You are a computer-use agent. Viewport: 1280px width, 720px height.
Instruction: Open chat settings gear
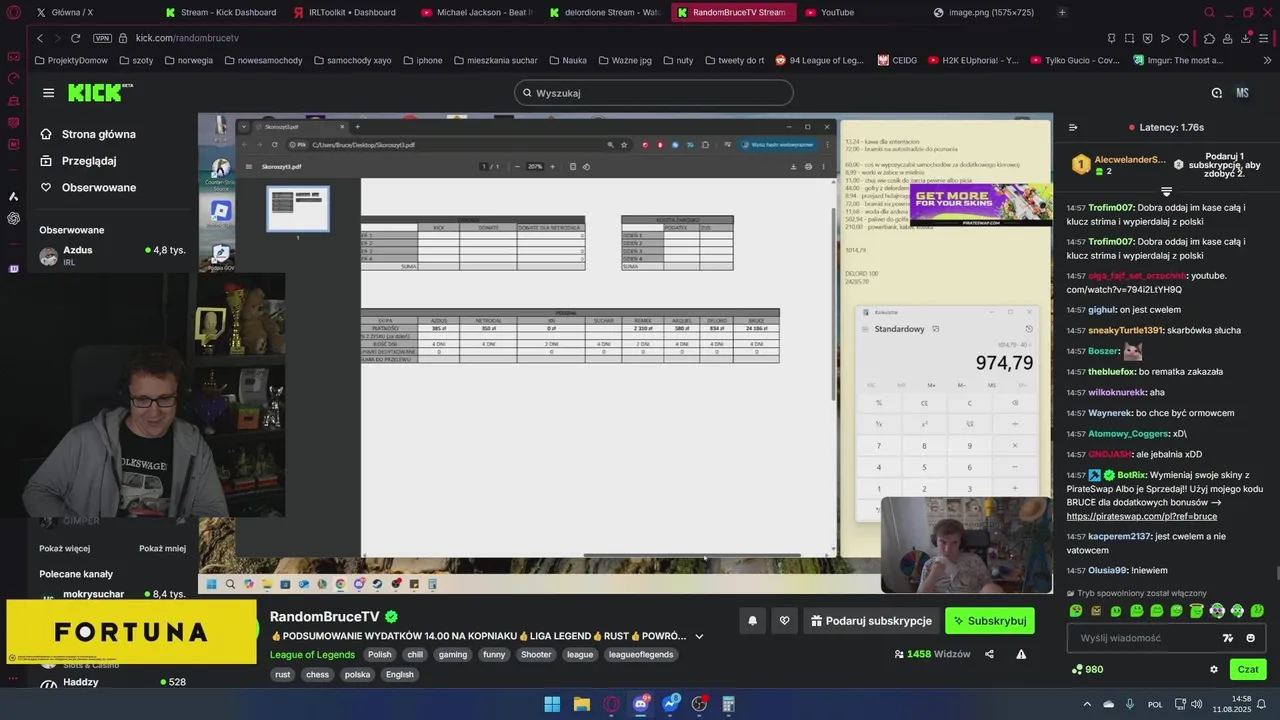1214,670
